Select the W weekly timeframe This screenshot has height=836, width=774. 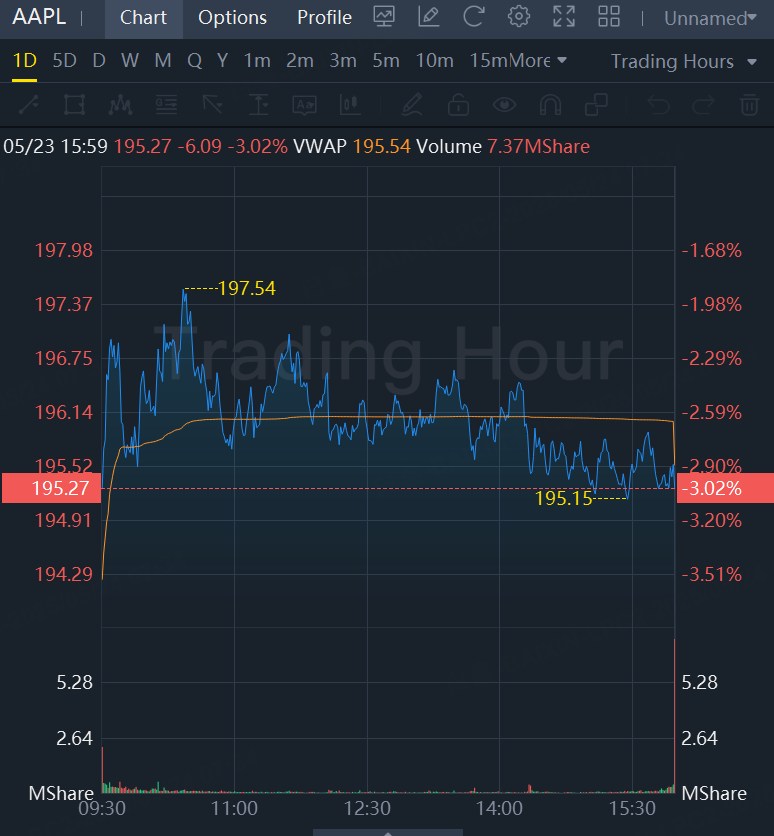click(x=130, y=60)
